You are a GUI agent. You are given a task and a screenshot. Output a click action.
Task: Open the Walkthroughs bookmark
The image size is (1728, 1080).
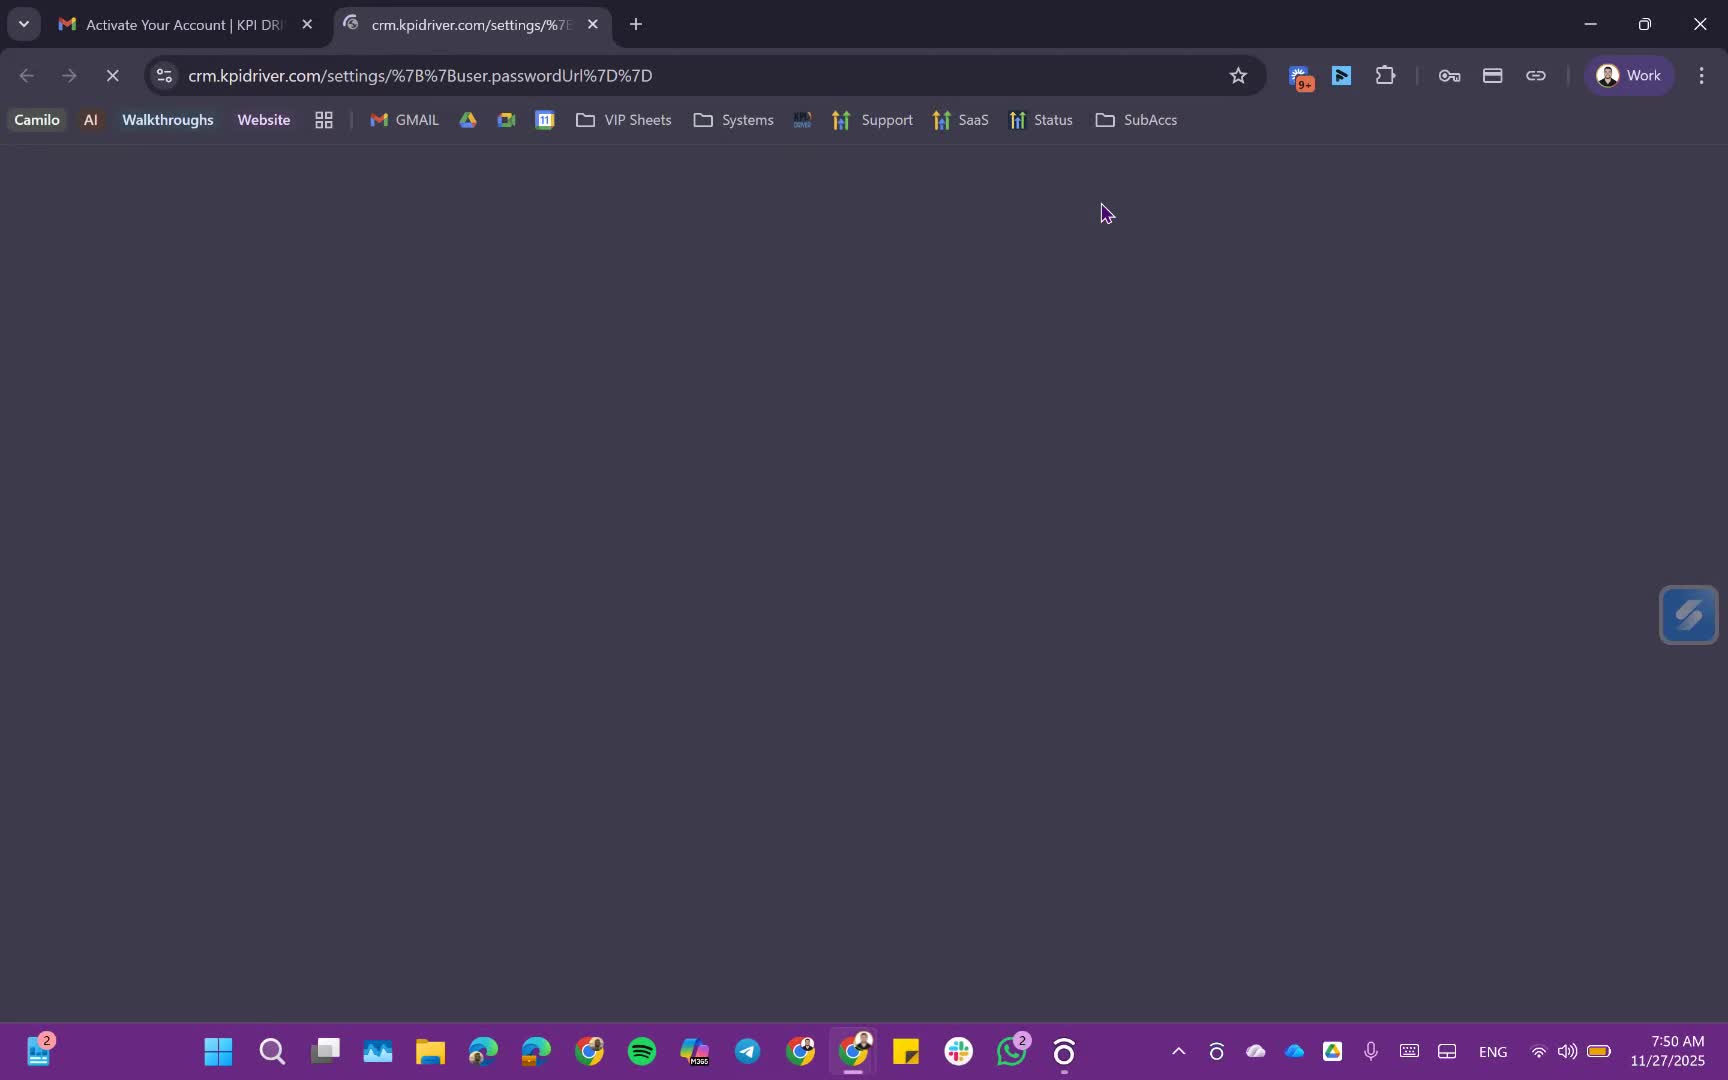click(167, 120)
